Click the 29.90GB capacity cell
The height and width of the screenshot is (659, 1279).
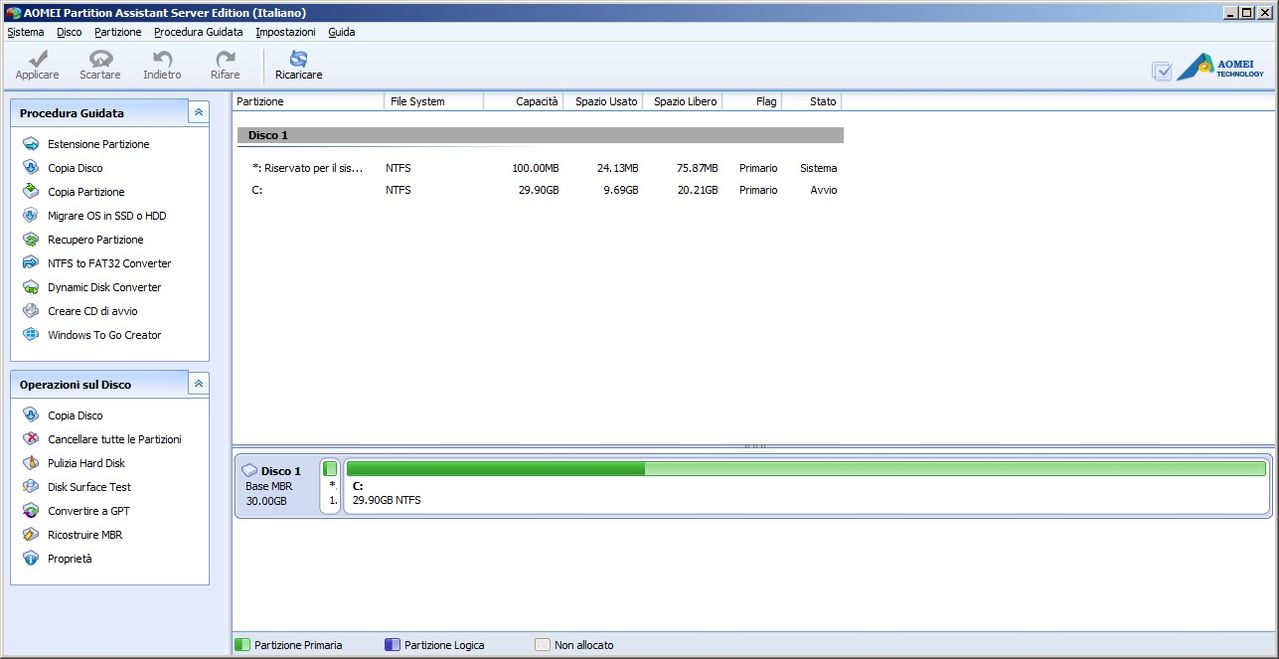click(x=538, y=190)
